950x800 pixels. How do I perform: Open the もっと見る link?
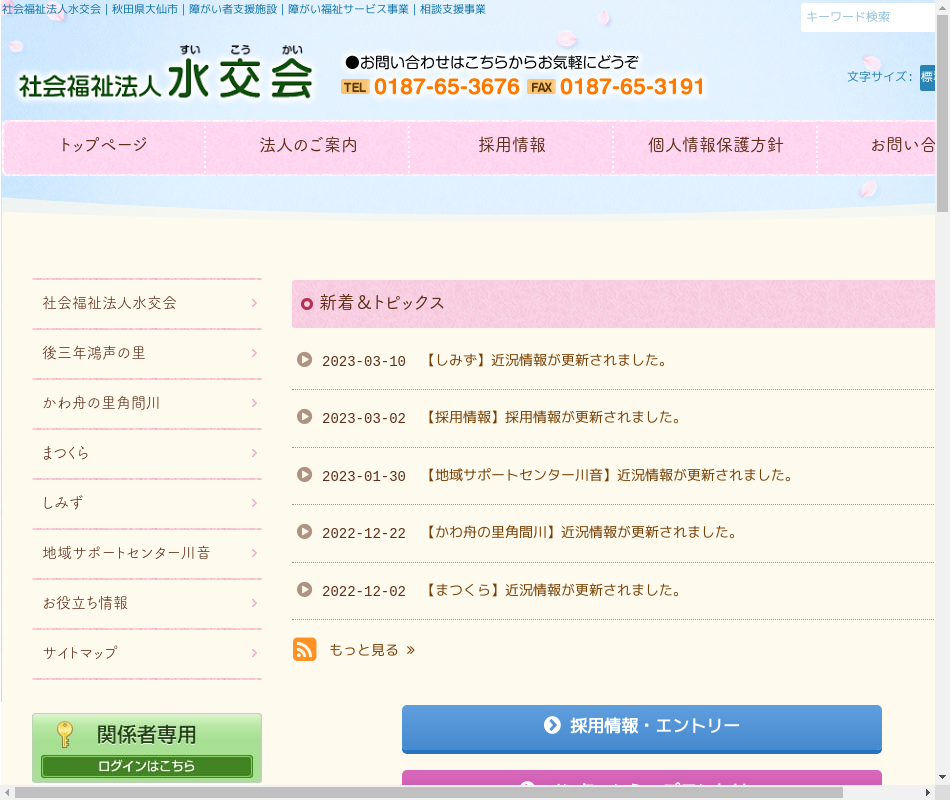pyautogui.click(x=371, y=650)
